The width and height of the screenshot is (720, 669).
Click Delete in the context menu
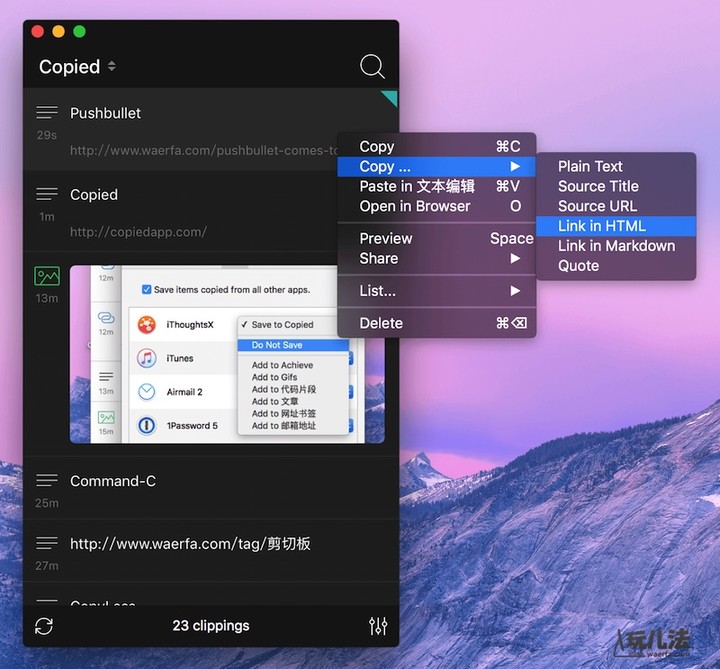[381, 323]
